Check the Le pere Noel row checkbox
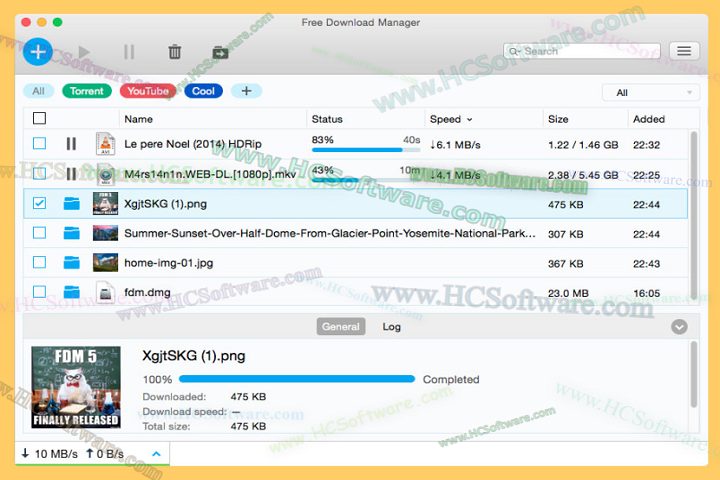The height and width of the screenshot is (480, 720). tap(39, 143)
